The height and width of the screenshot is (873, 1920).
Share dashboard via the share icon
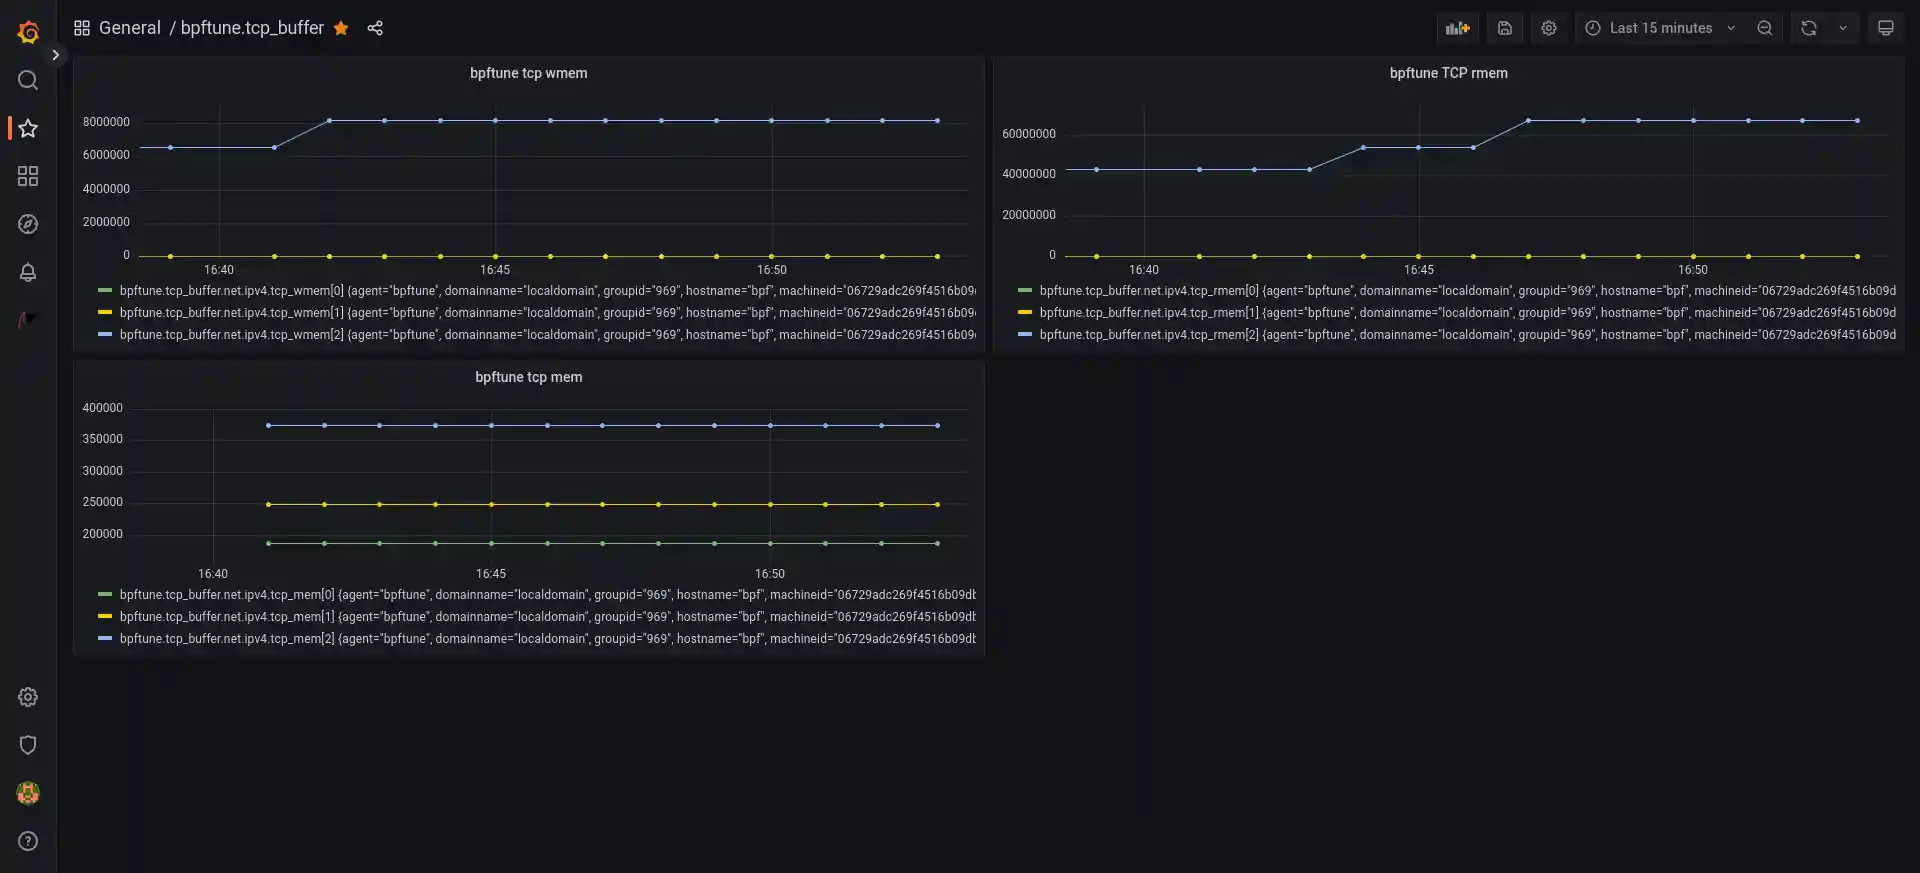click(375, 28)
